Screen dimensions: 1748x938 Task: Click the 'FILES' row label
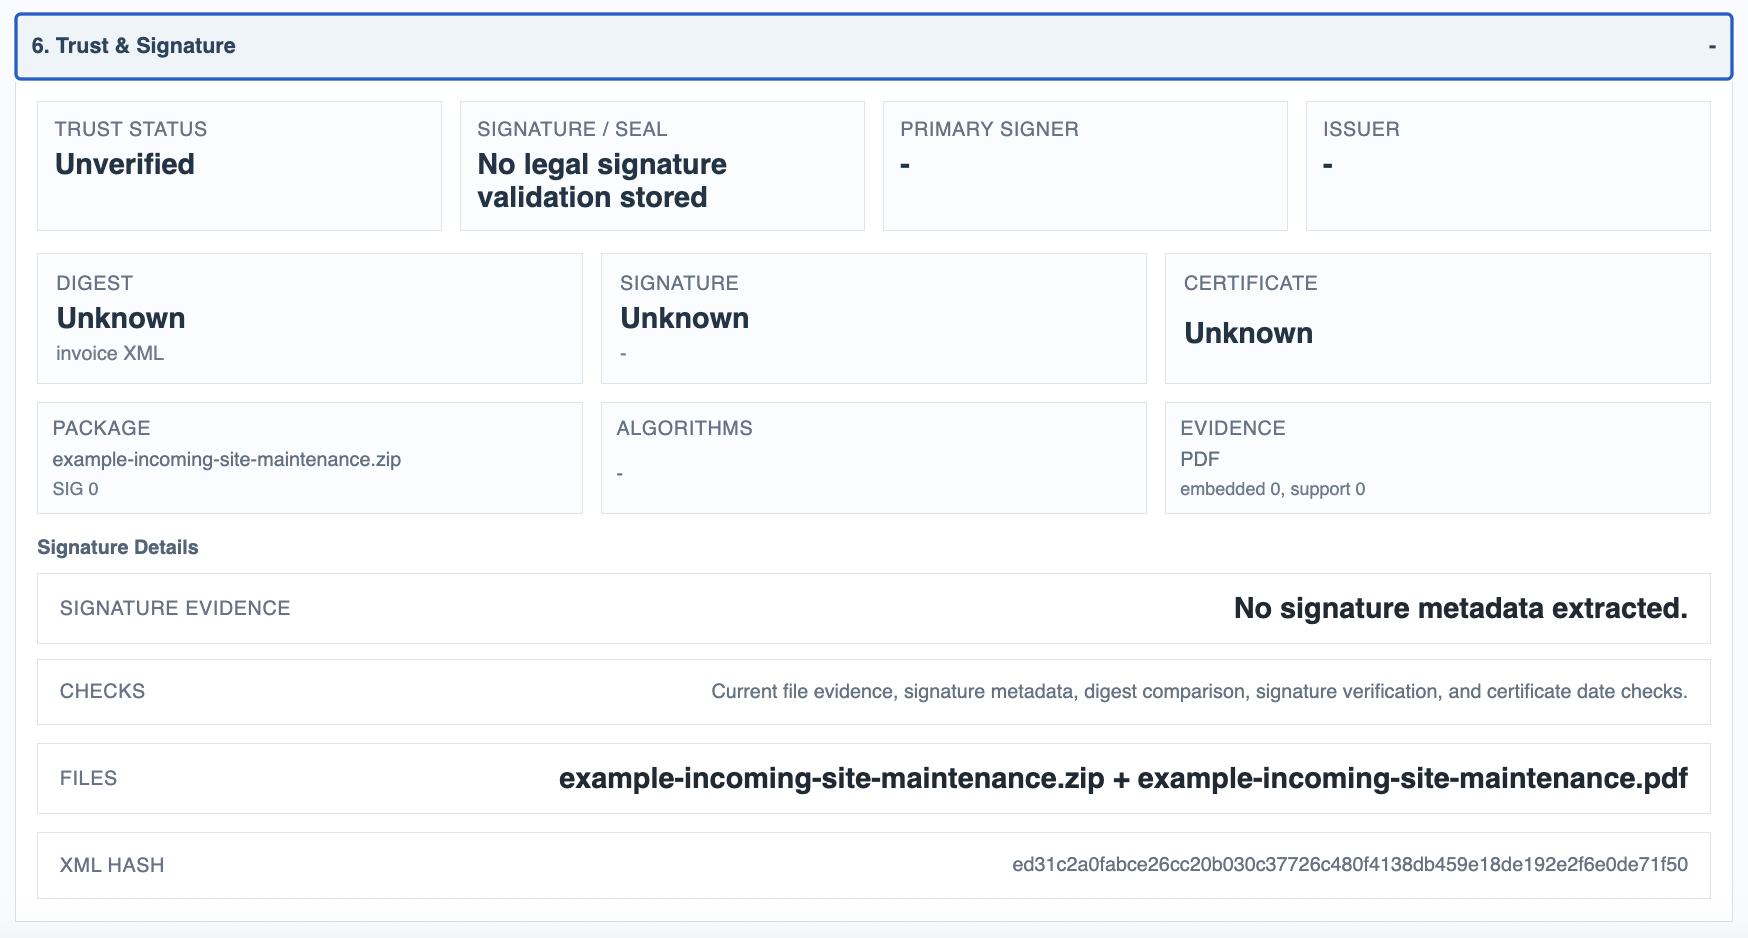(88, 778)
